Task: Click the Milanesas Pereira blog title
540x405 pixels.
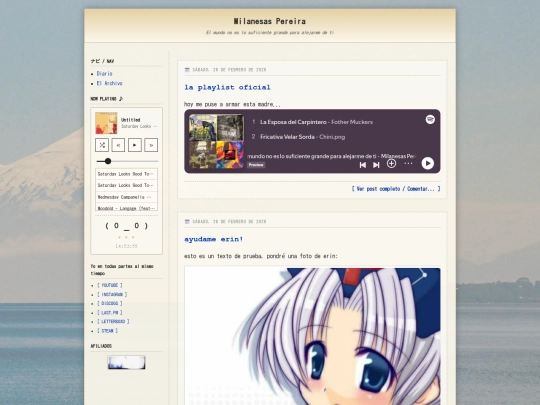Action: [x=270, y=21]
